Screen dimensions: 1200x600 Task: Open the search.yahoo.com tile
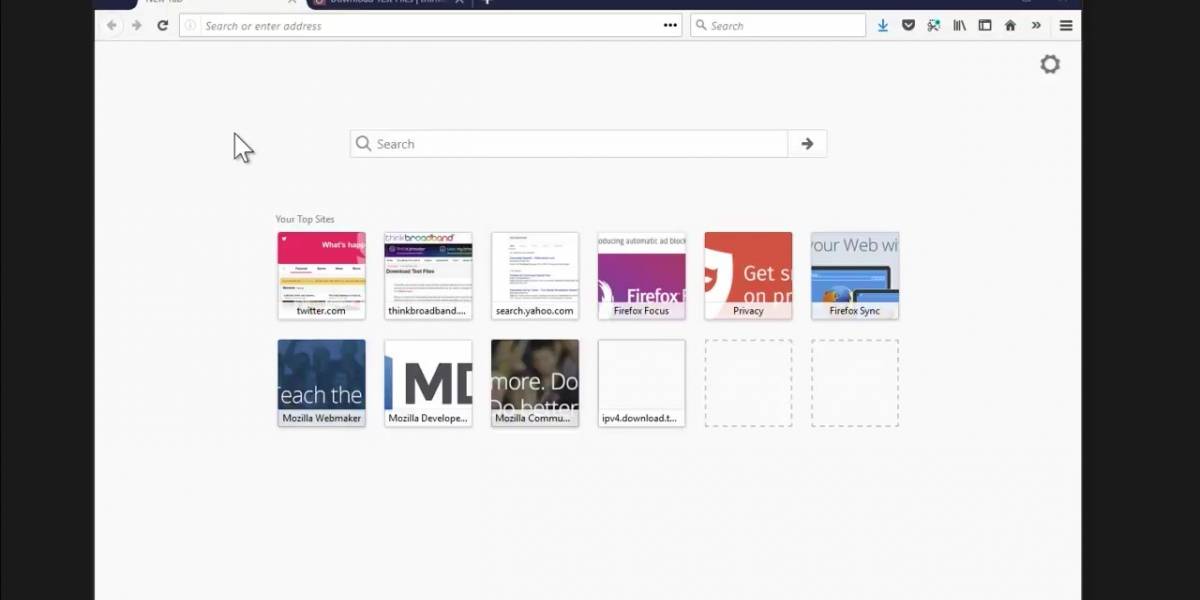[535, 276]
